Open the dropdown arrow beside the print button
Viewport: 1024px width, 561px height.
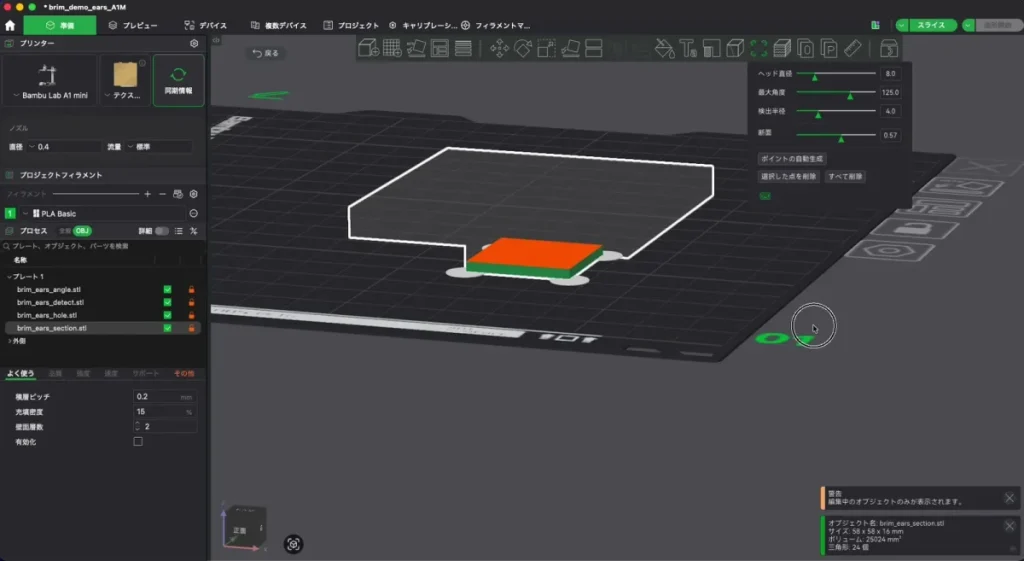click(968, 25)
